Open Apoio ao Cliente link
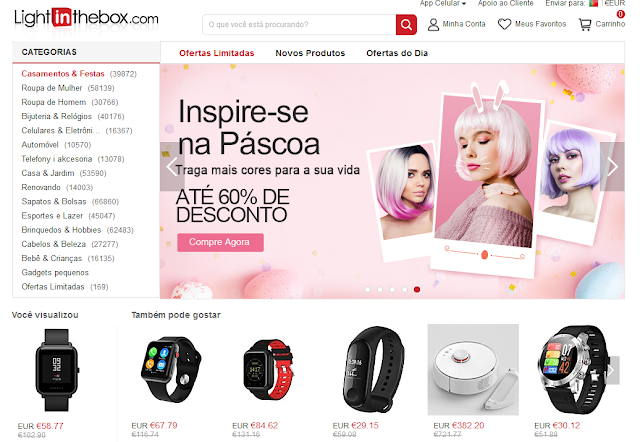 505,3
